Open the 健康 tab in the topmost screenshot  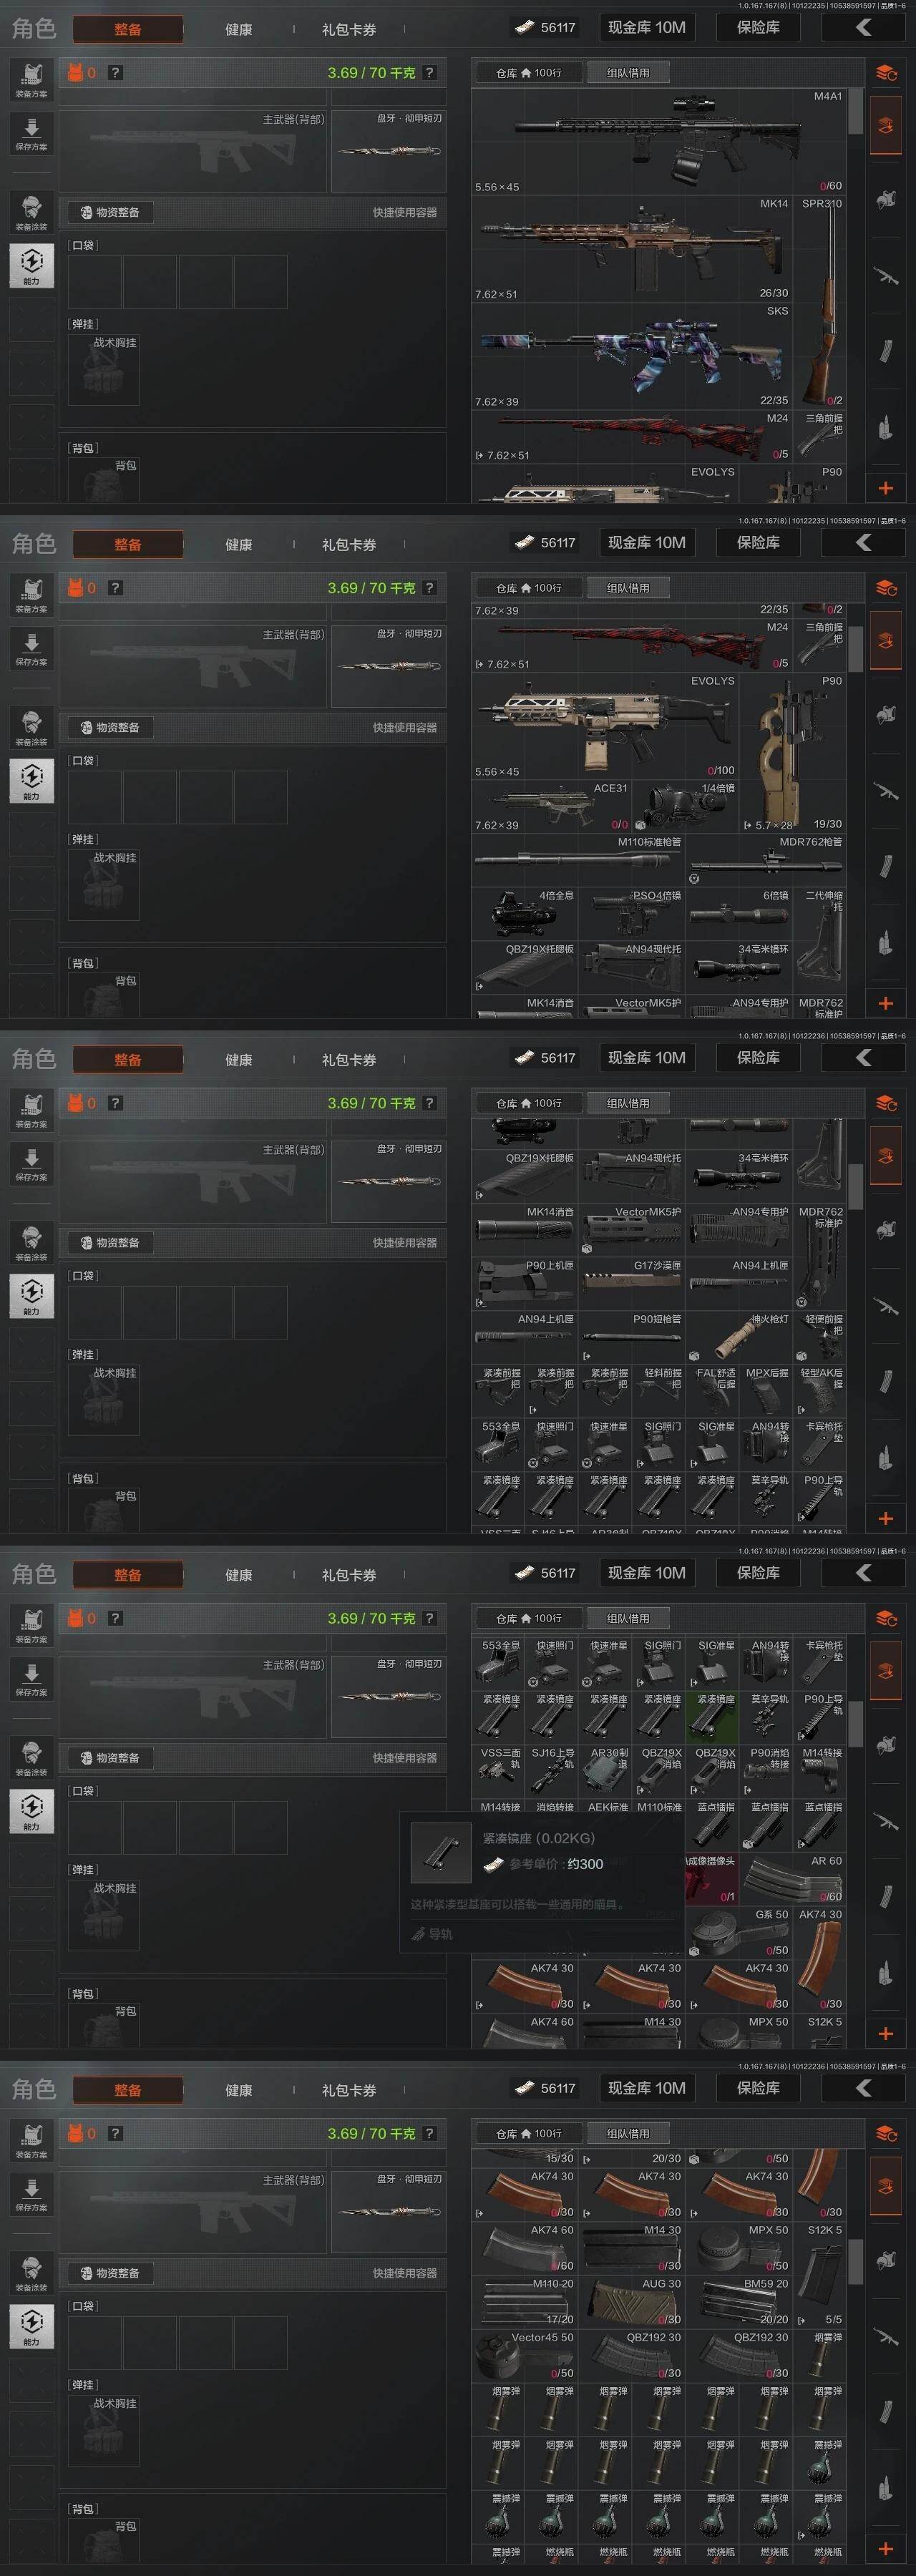point(238,29)
